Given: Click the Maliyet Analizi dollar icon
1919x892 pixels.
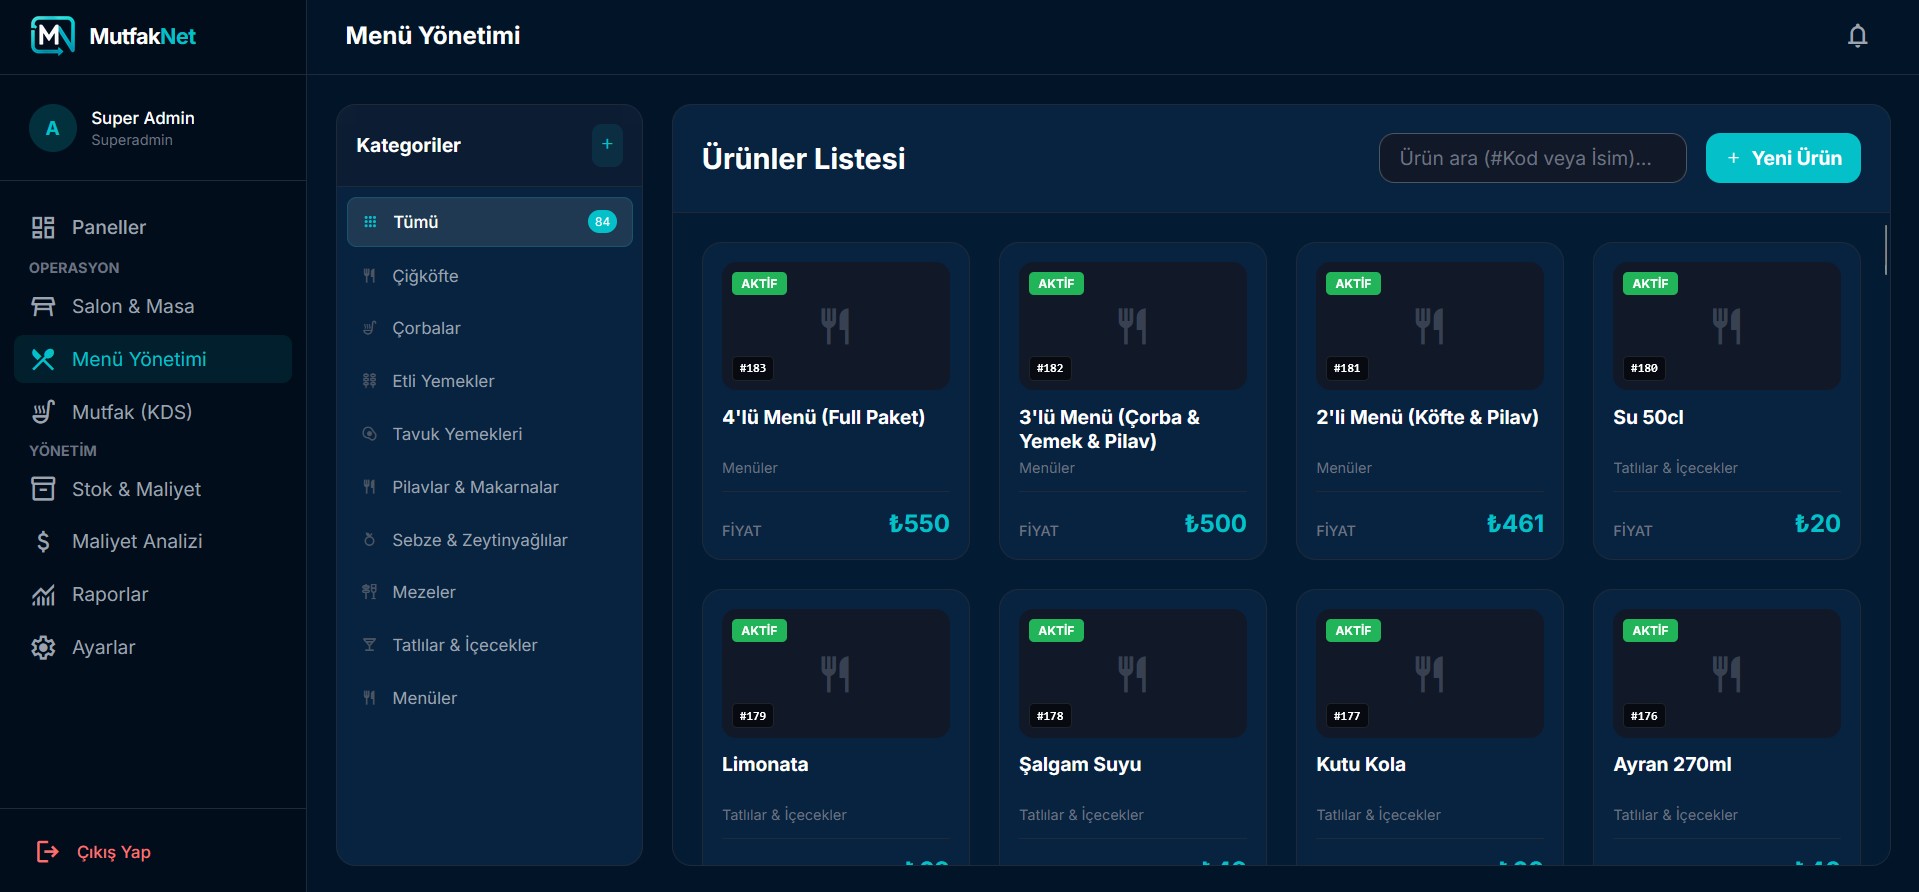Looking at the screenshot, I should 43,542.
